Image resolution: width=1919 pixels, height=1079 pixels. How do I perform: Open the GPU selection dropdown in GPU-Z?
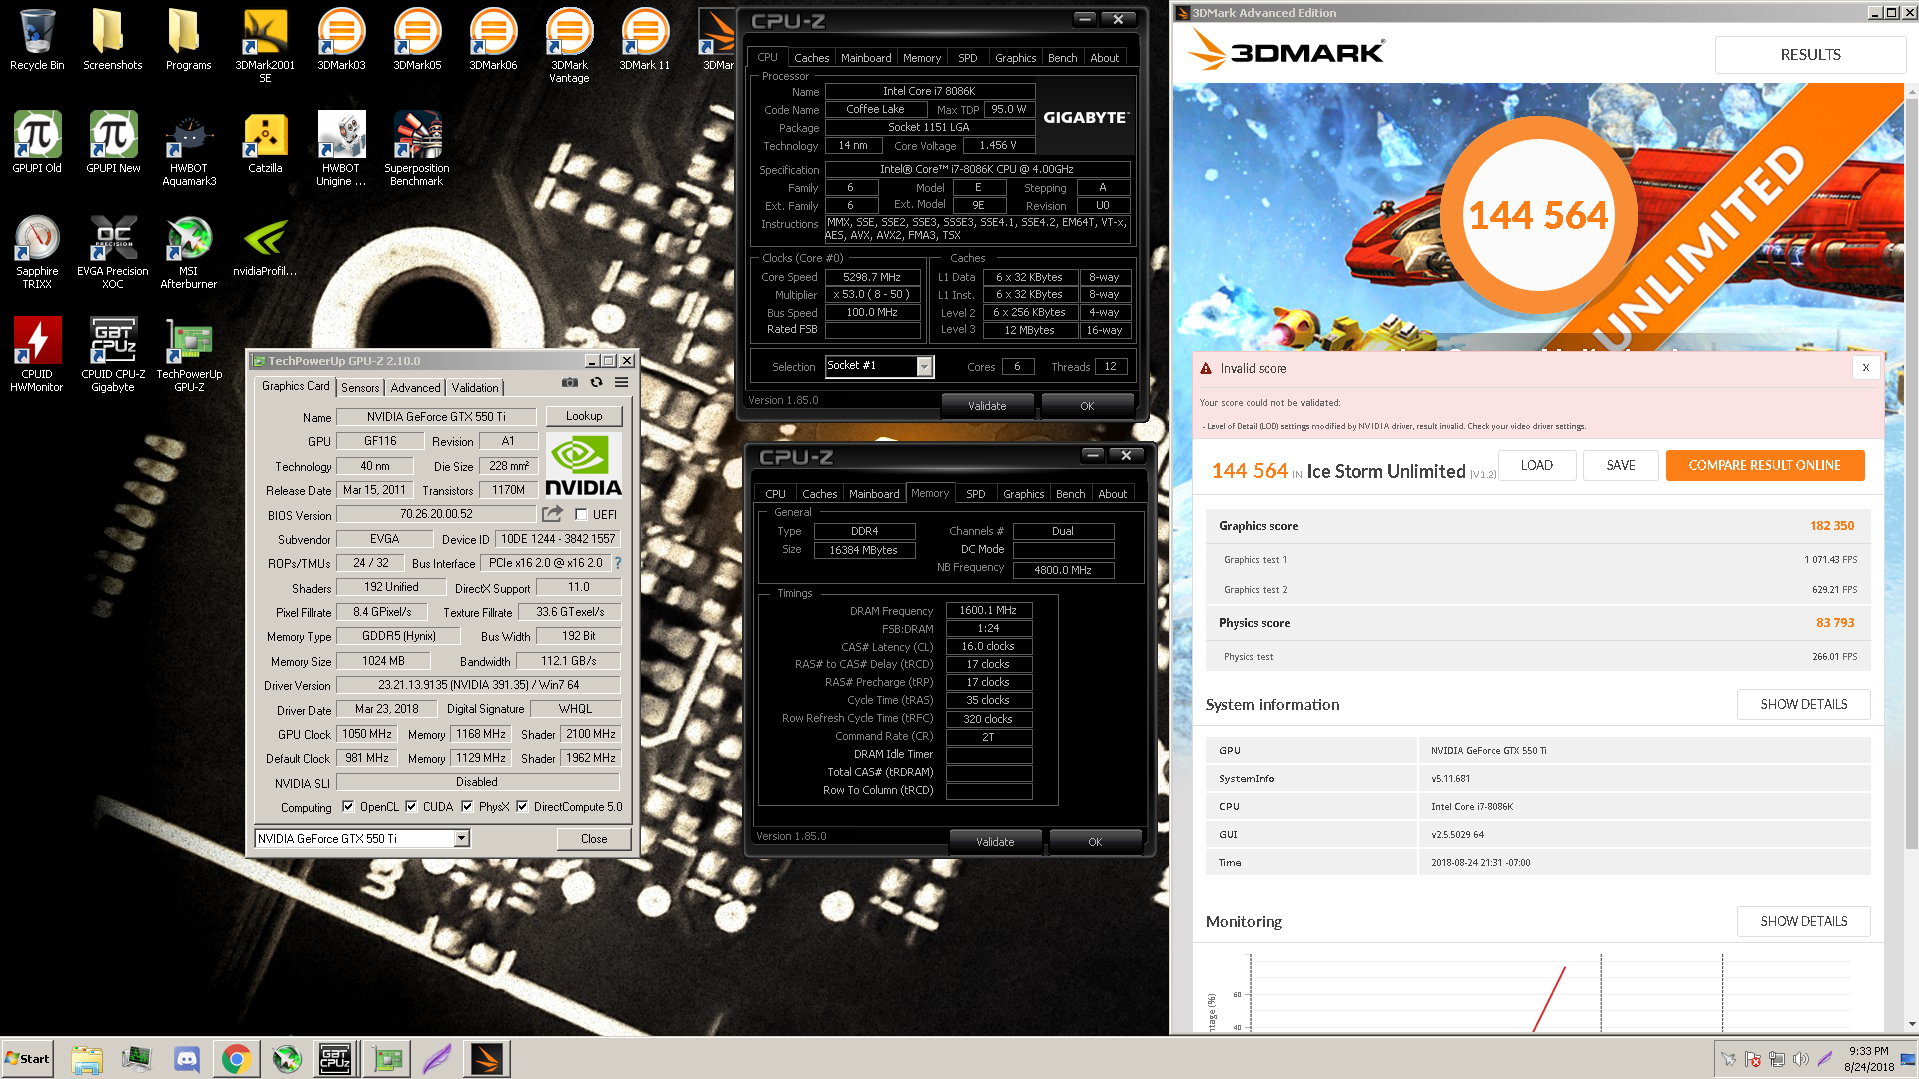(462, 839)
